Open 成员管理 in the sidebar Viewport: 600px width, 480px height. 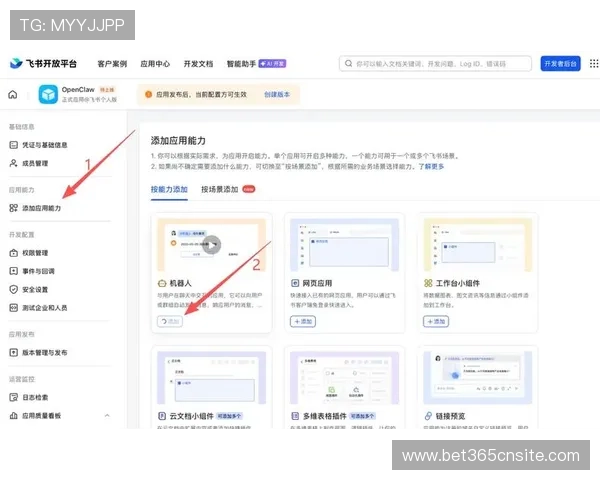pos(34,163)
